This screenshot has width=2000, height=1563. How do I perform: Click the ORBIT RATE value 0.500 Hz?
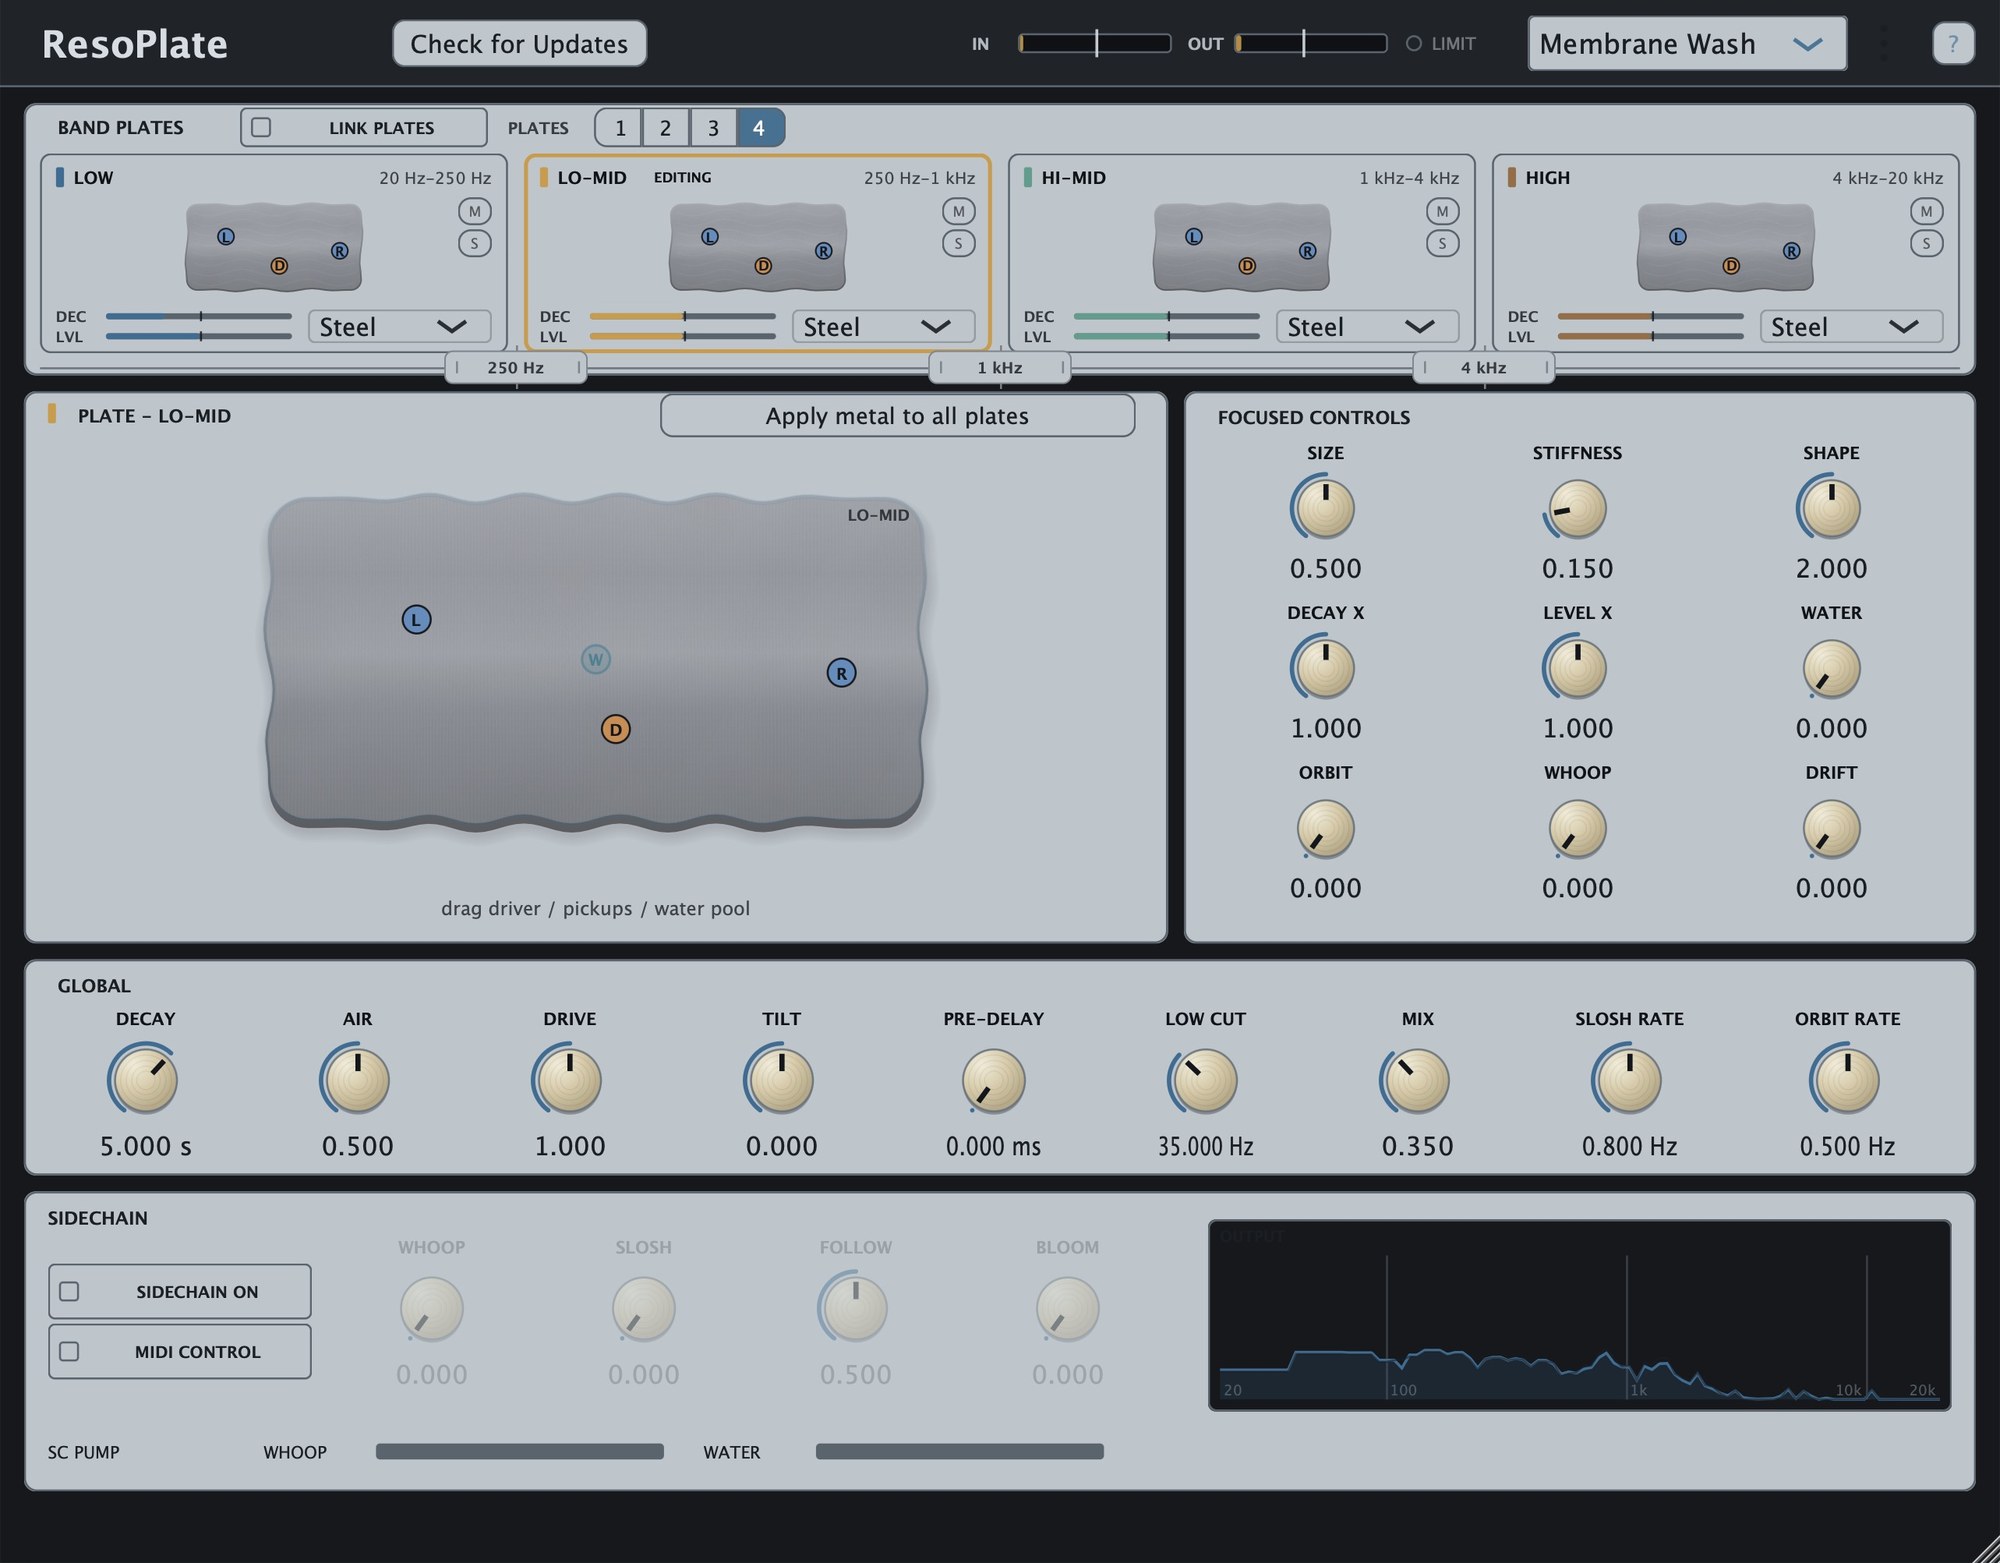pos(1847,1146)
